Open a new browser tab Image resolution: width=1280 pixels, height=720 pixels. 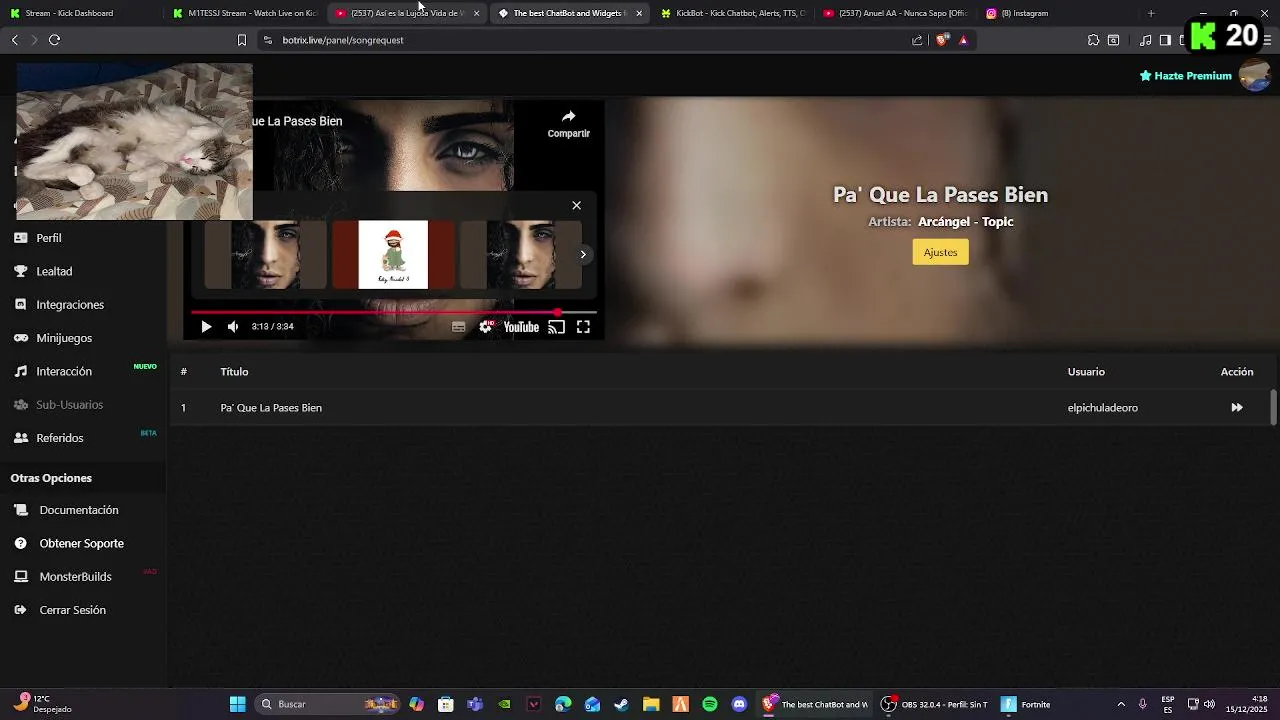(1151, 13)
